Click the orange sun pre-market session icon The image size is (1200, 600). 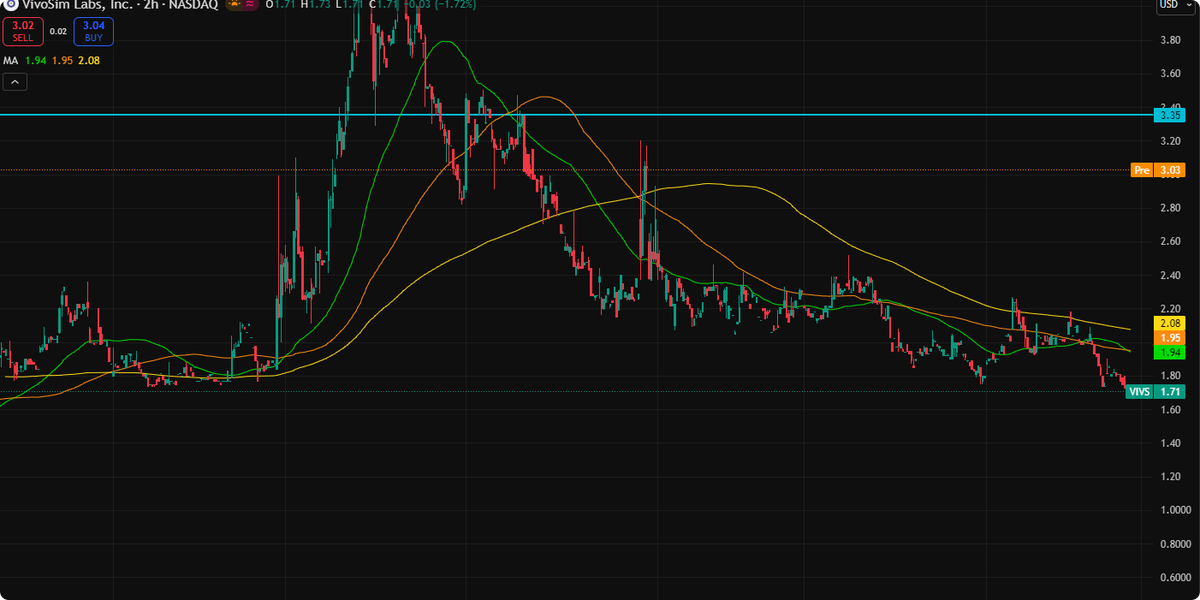pyautogui.click(x=235, y=4)
